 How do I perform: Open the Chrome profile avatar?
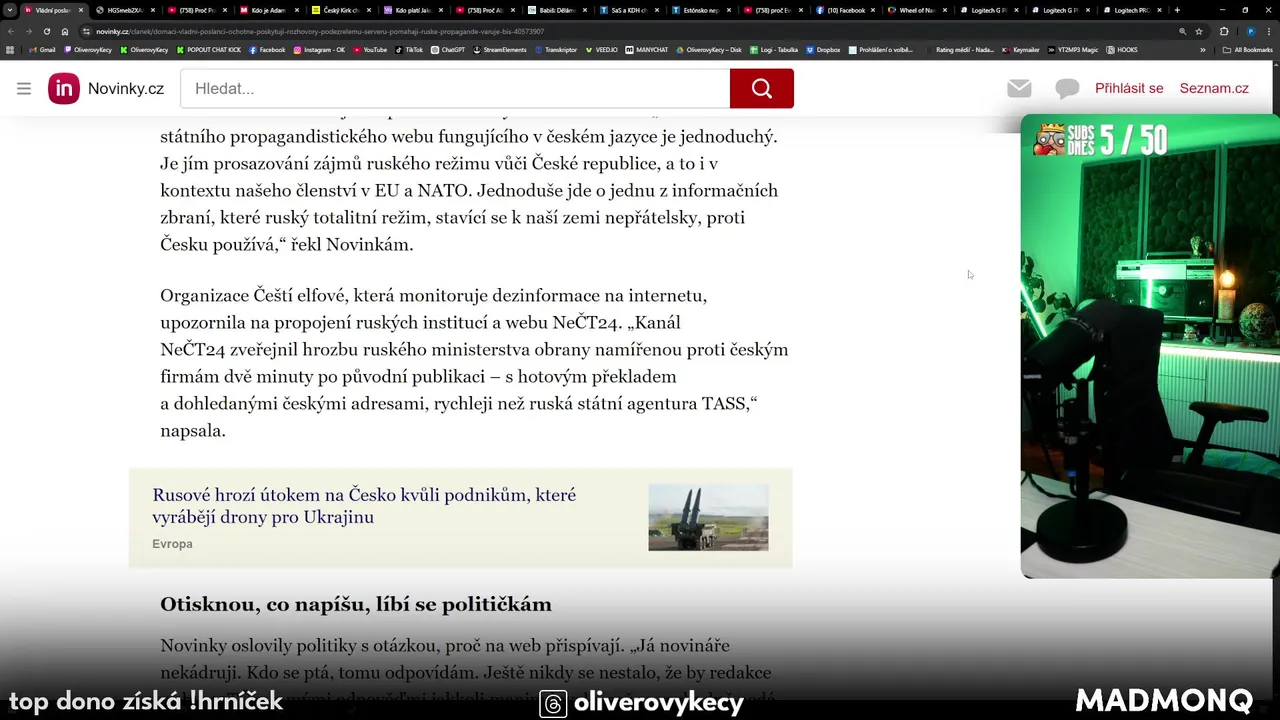(1250, 31)
